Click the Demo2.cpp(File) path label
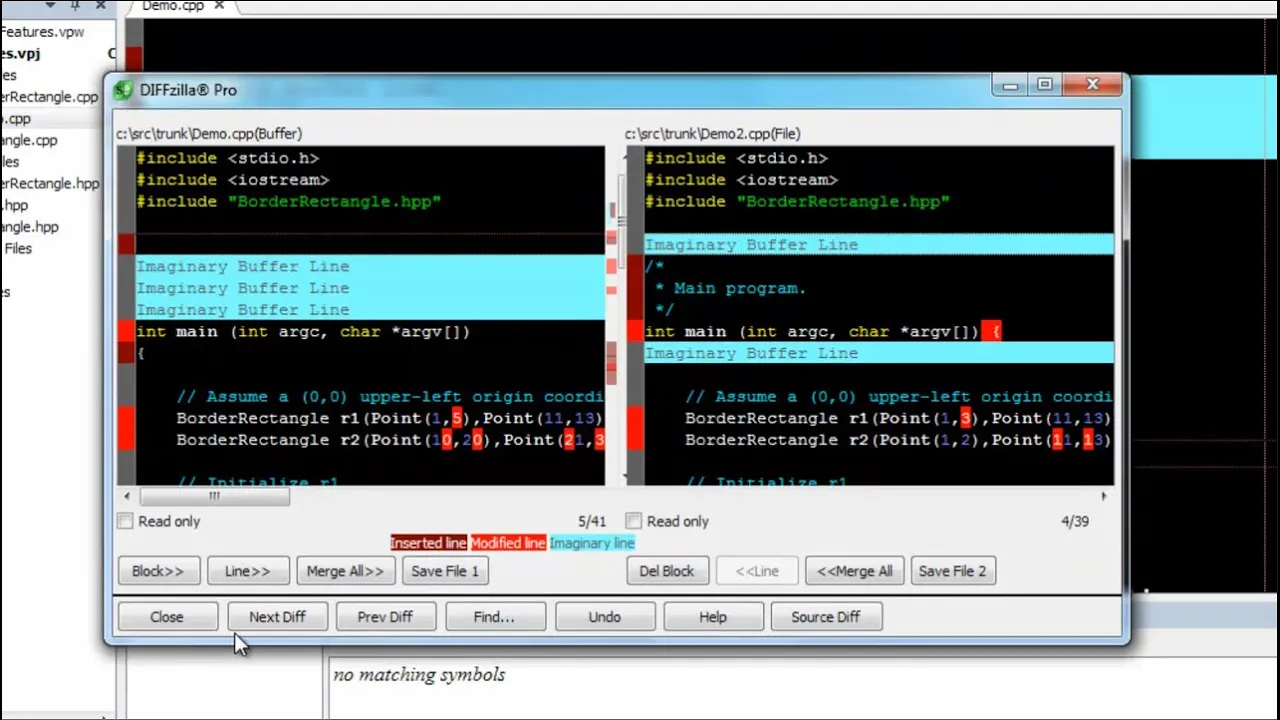The height and width of the screenshot is (720, 1280). coord(713,133)
